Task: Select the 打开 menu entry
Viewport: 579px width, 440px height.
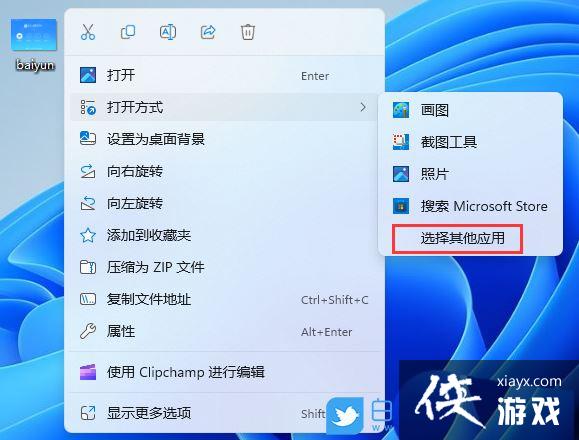Action: coord(224,75)
